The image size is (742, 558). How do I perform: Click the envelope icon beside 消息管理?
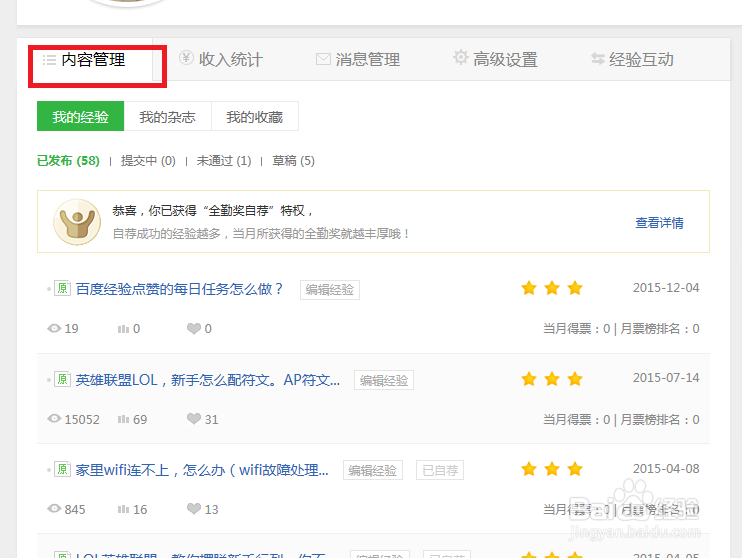click(x=323, y=59)
